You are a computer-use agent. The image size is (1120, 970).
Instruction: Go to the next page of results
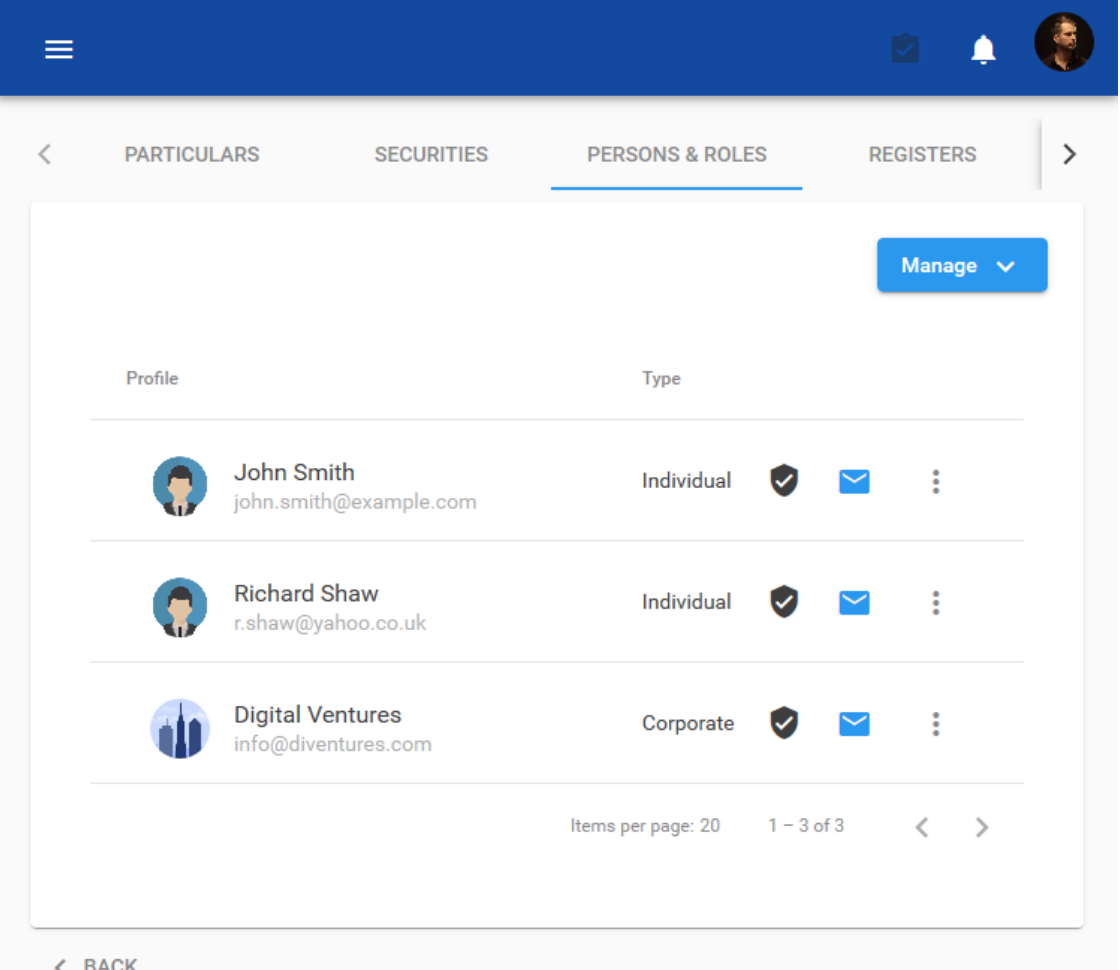[982, 827]
